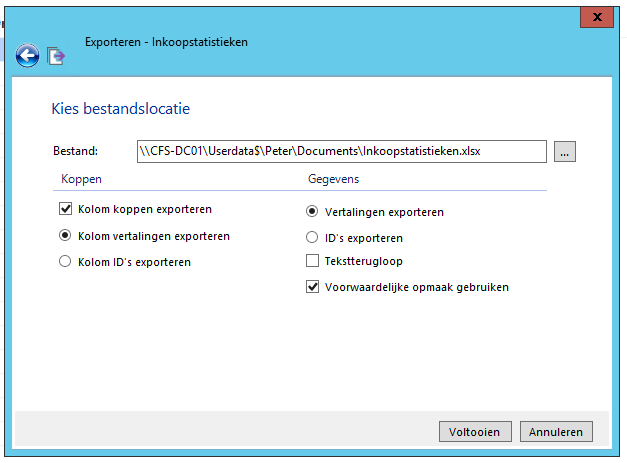Click the export document icon in header
Viewport: 627px width, 463px height.
(56, 56)
